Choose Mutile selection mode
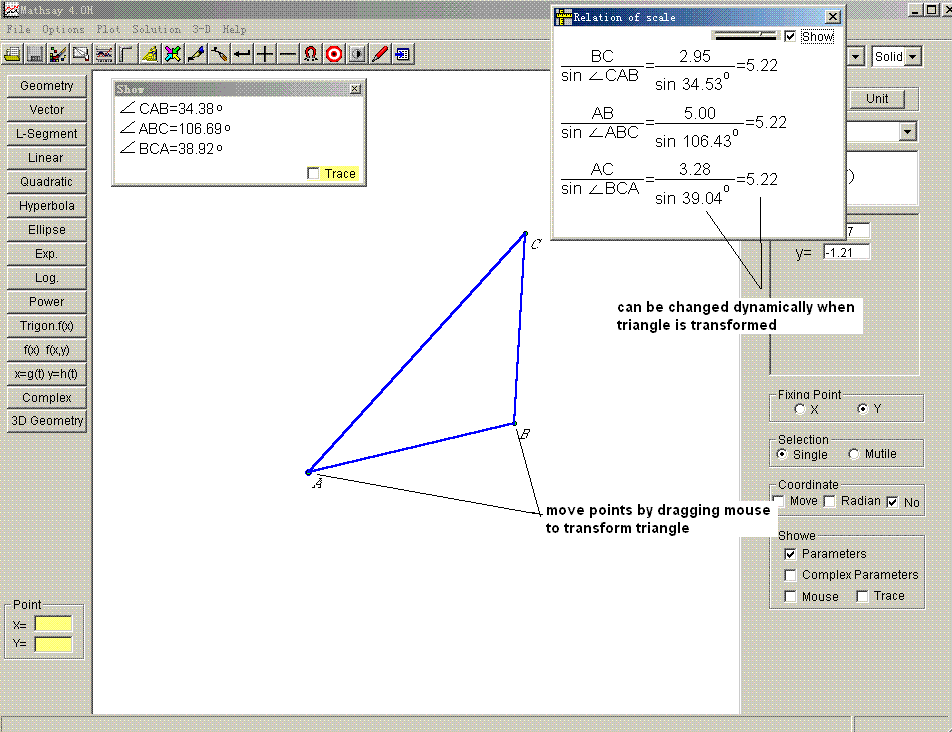The image size is (952, 732). [854, 454]
